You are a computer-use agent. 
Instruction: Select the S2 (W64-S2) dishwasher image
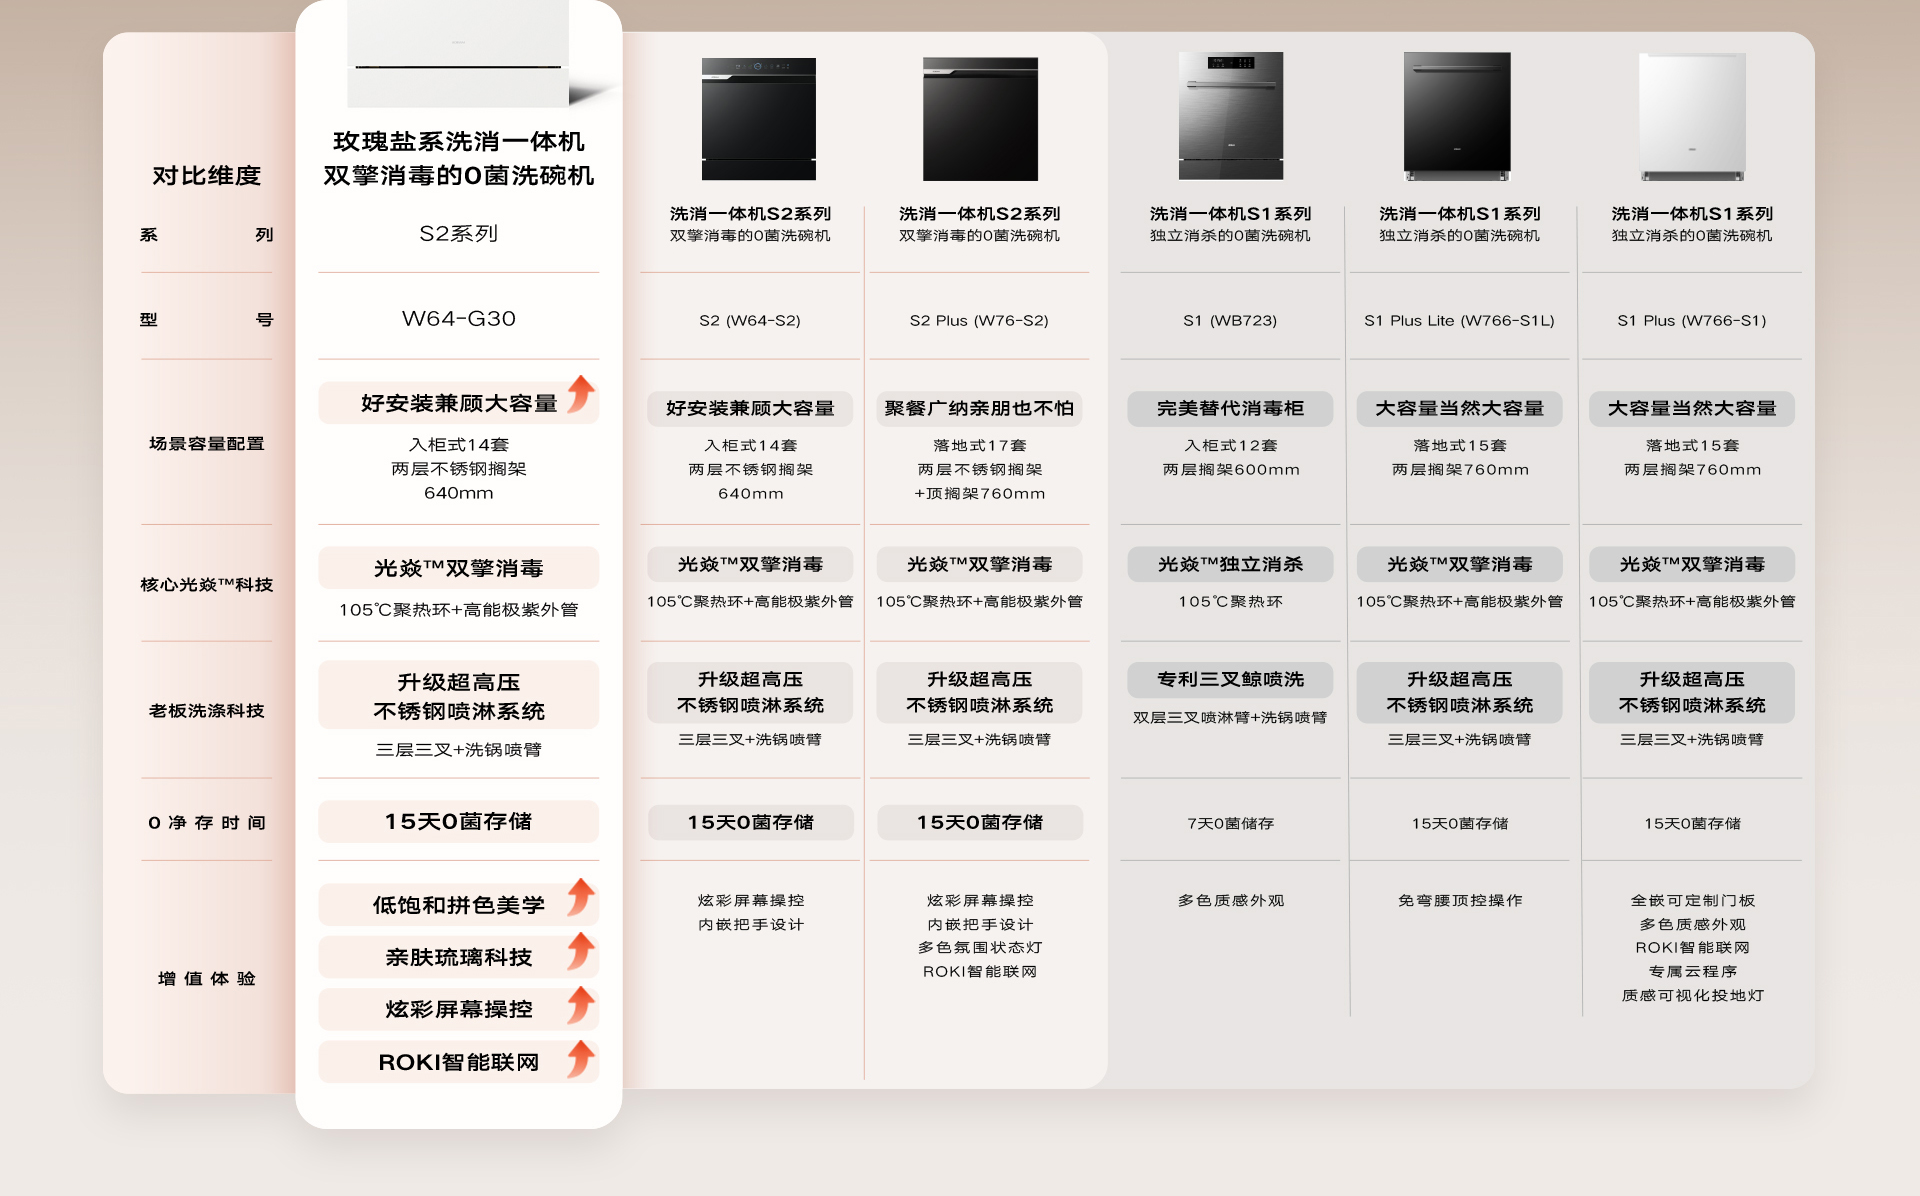coord(758,118)
